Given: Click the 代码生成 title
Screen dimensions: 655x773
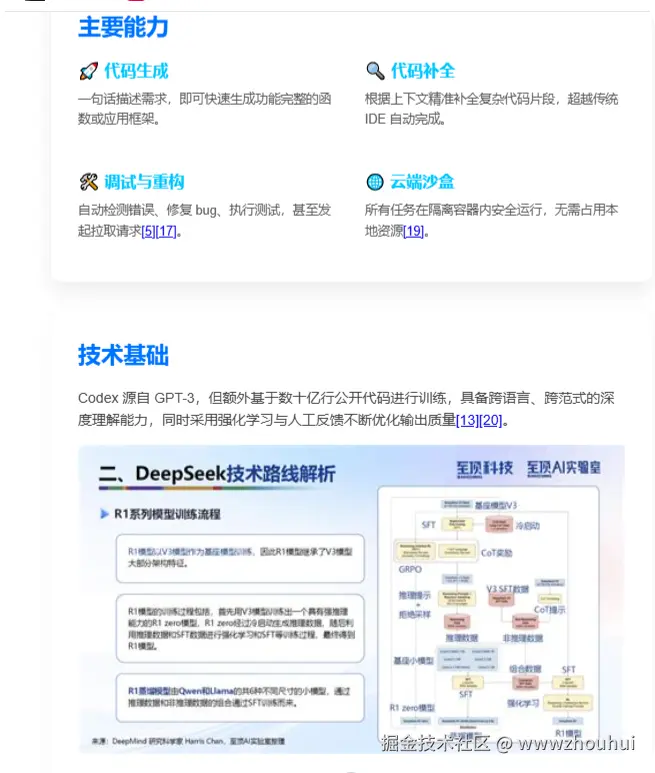Looking at the screenshot, I should click(137, 71).
